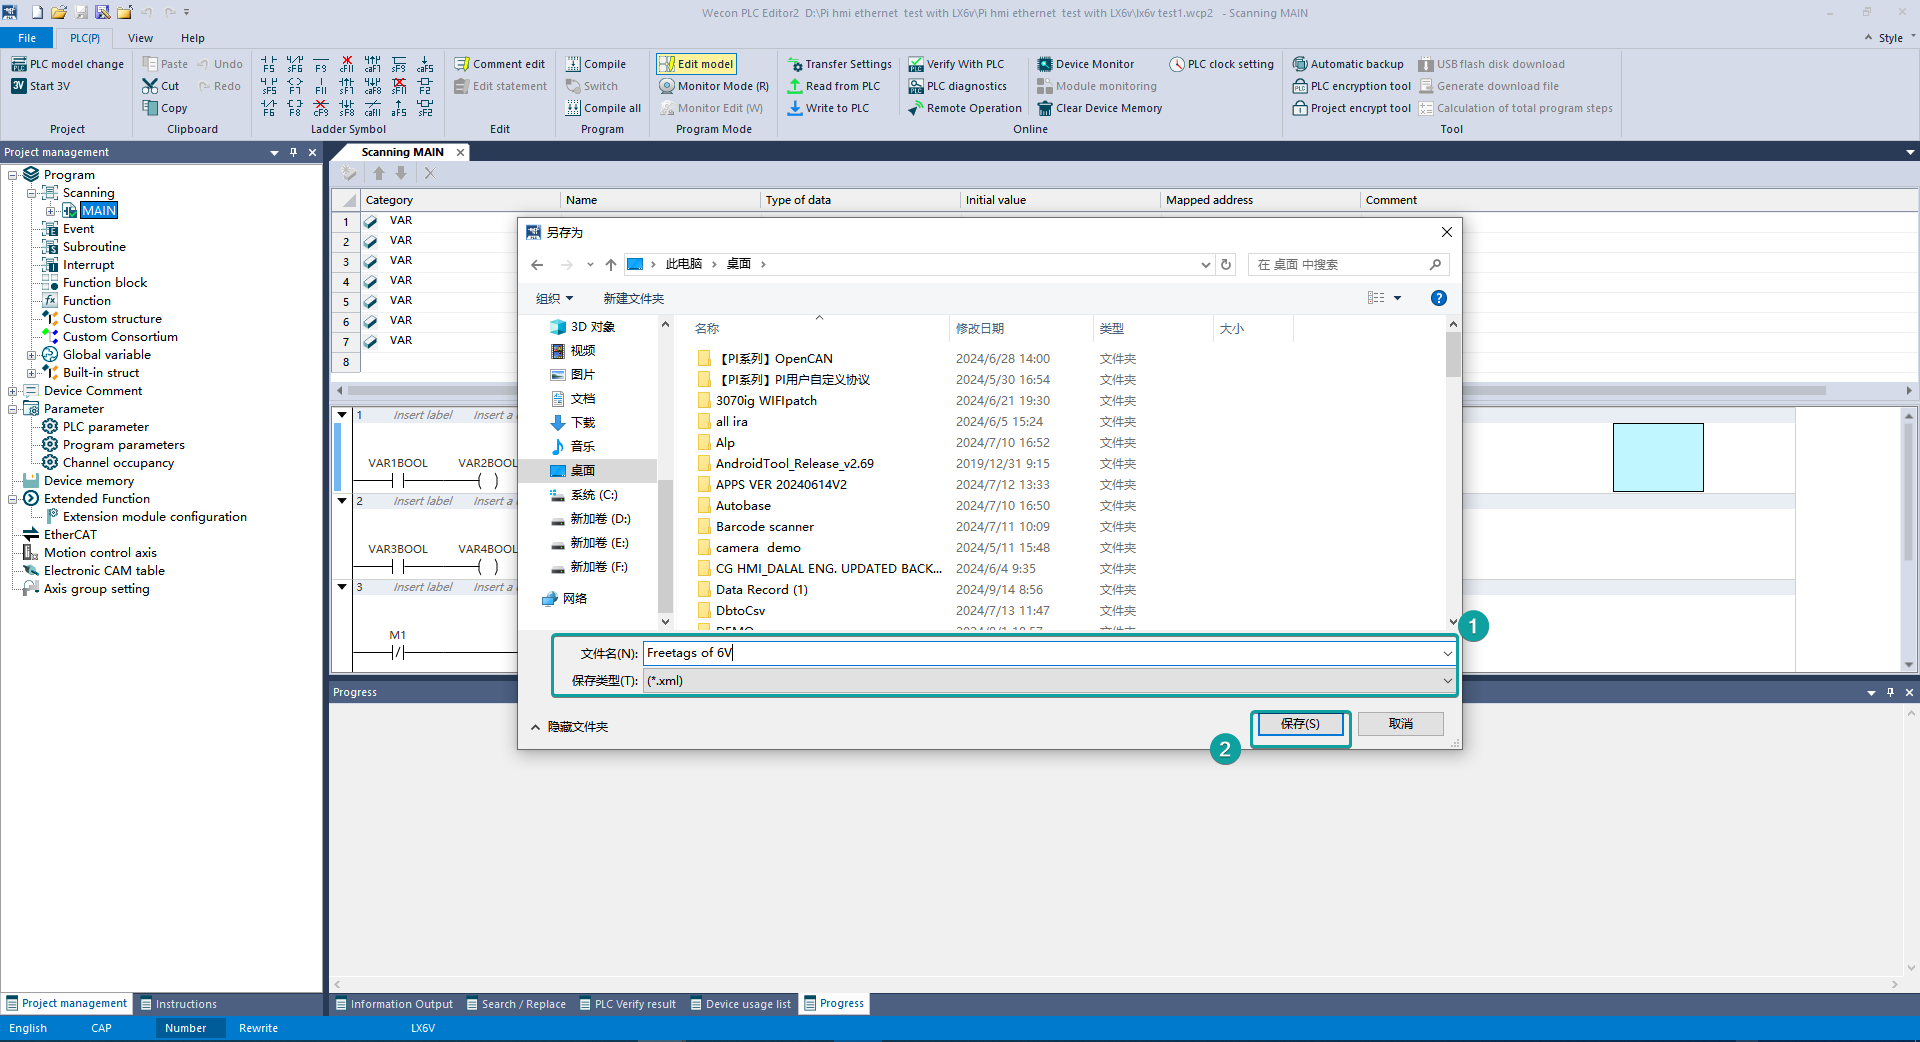Click the help question mark icon

coord(1438,298)
